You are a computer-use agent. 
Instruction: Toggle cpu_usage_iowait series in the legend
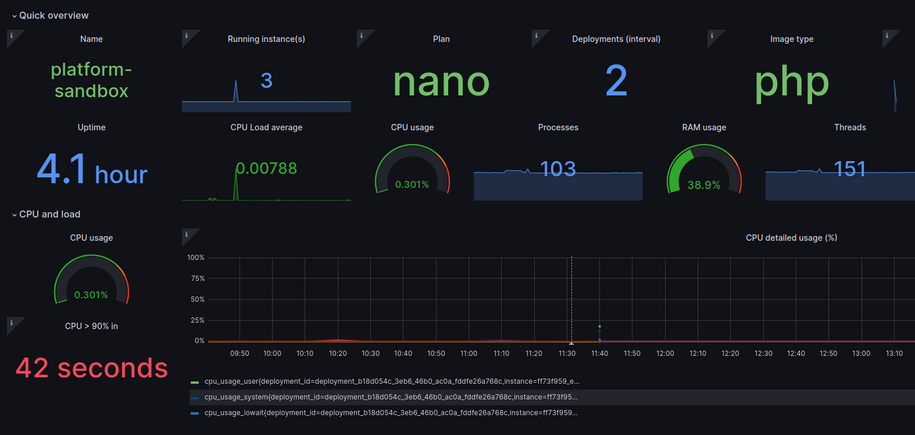(x=390, y=412)
